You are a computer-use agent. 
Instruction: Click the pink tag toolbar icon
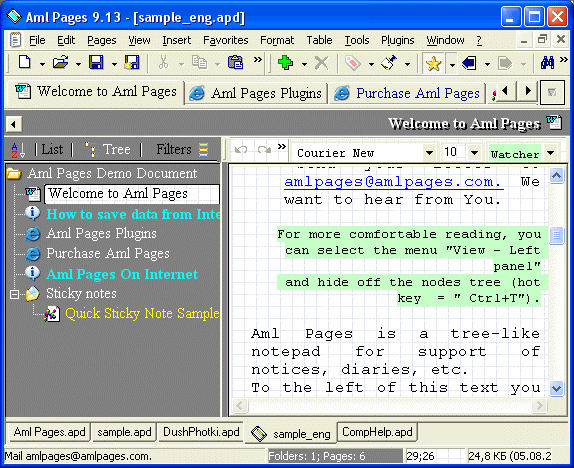click(353, 63)
